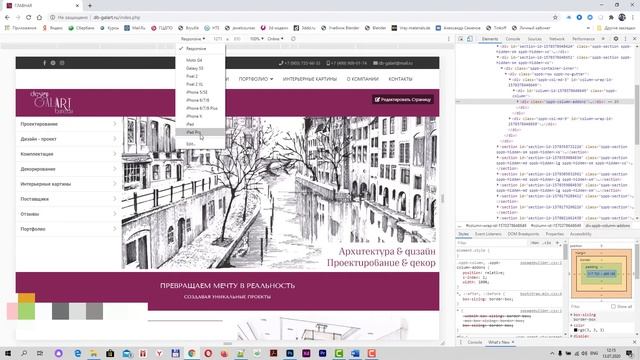
Task: Open Windows Start menu
Action: click(x=7, y=353)
